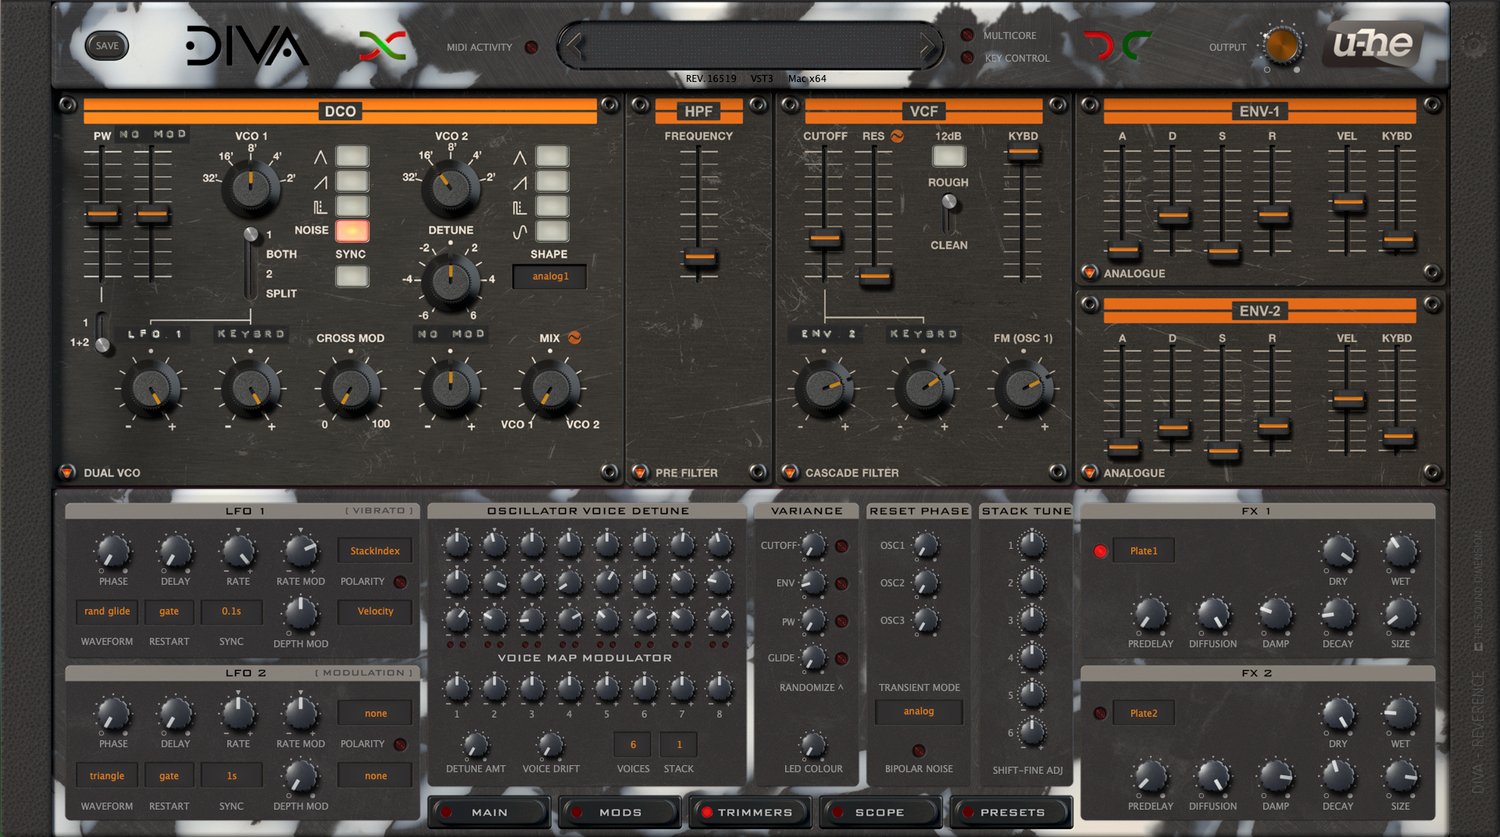Toggle the Key Control LED button
This screenshot has width=1500, height=837.
(x=967, y=58)
